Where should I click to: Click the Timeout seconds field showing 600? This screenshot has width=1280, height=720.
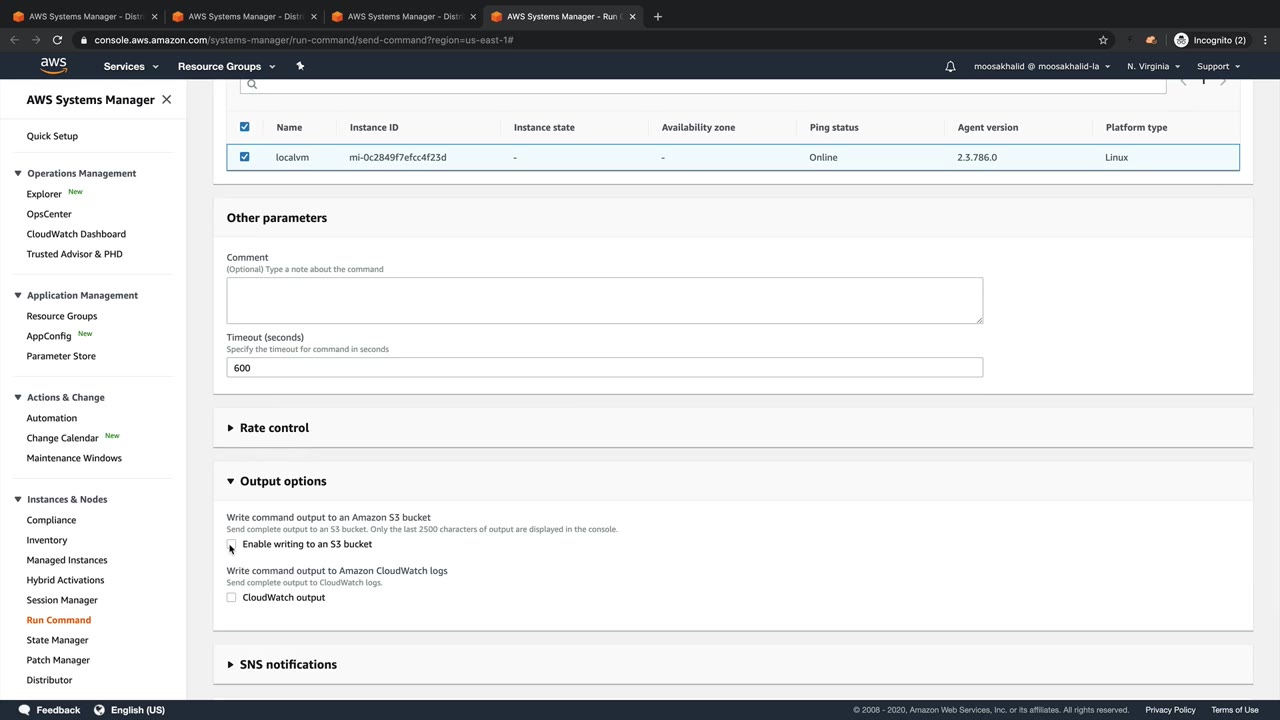[x=604, y=368]
